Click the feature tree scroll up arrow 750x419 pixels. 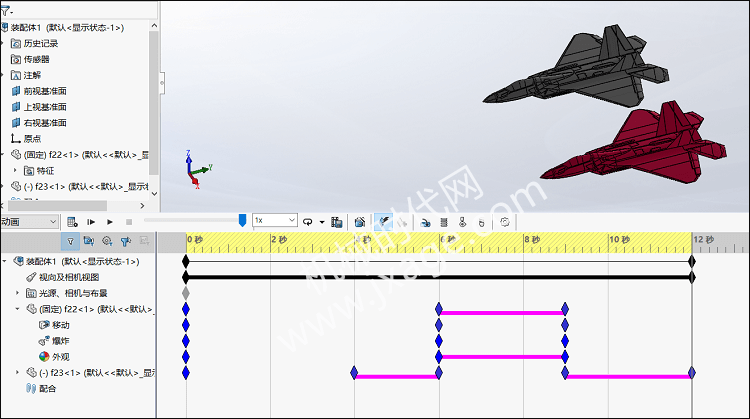154,25
